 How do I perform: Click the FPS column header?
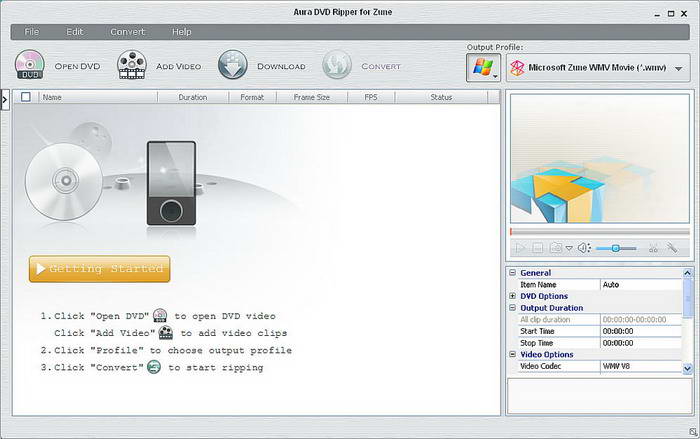[371, 97]
